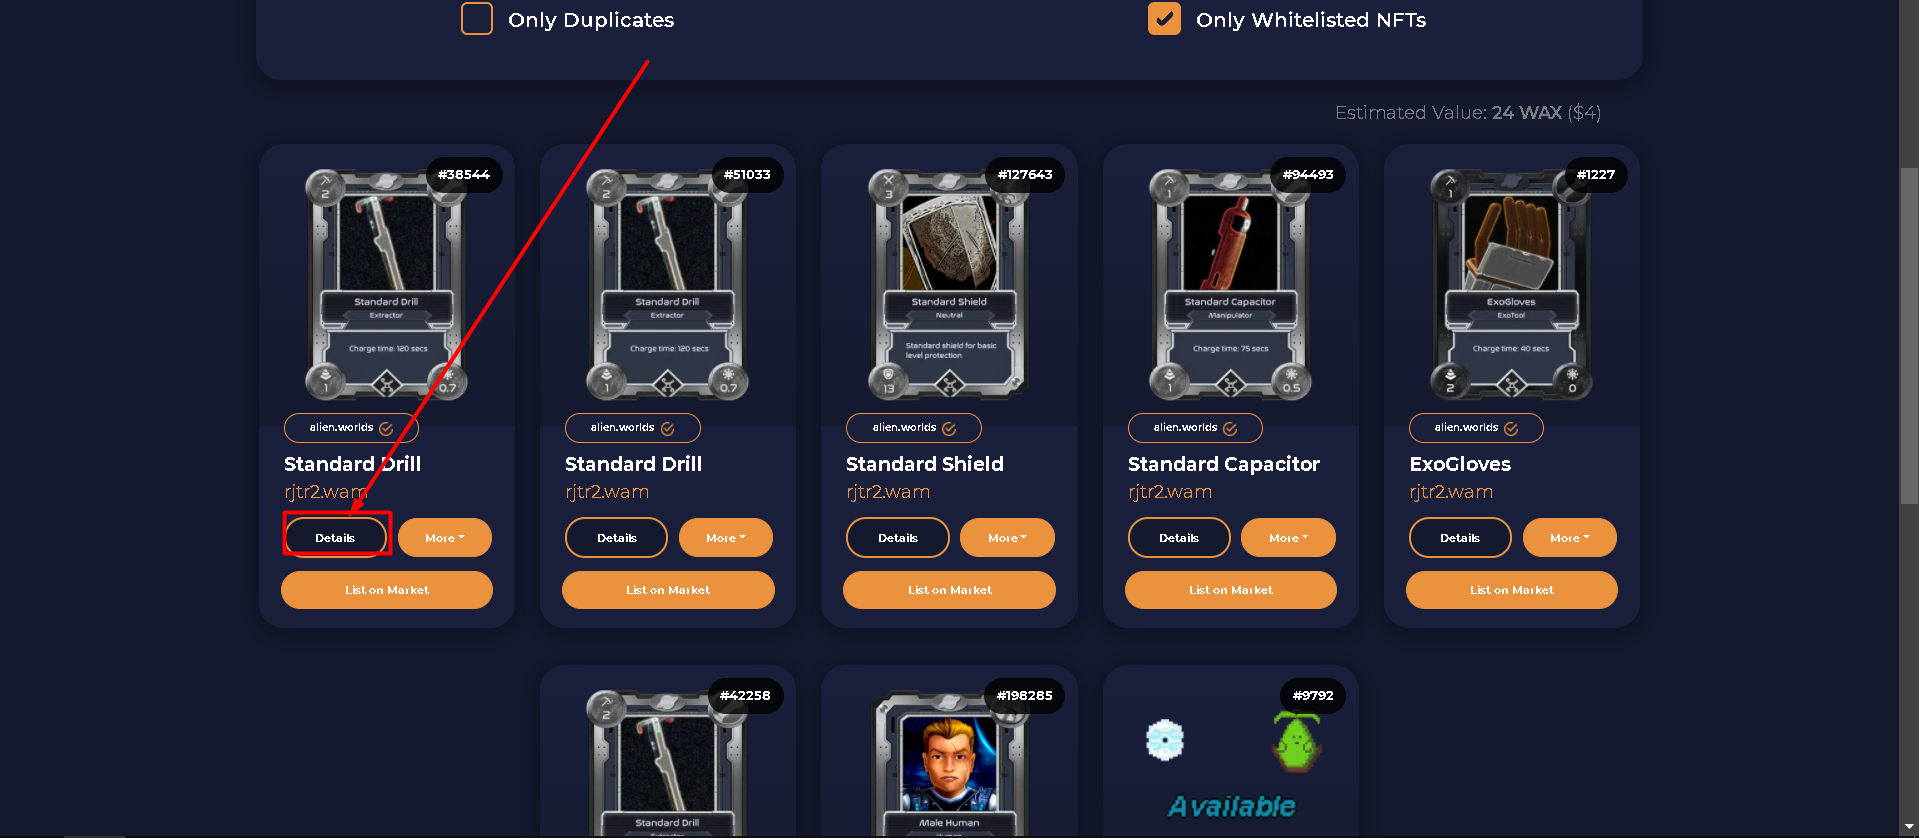The height and width of the screenshot is (838, 1919).
Task: Click the #127643 asset ID badge
Action: pyautogui.click(x=1025, y=174)
